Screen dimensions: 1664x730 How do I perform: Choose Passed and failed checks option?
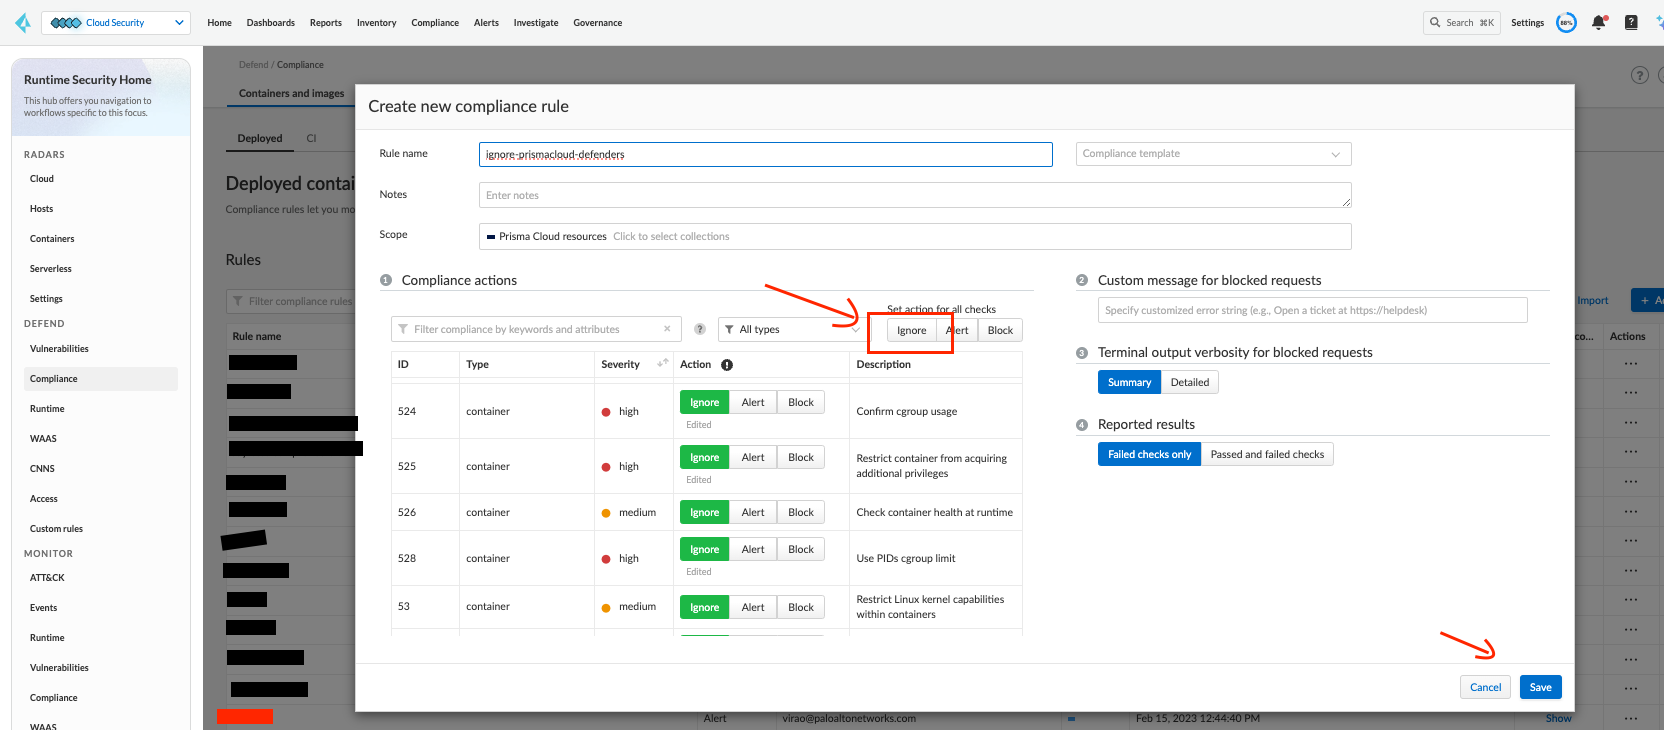pos(1266,454)
